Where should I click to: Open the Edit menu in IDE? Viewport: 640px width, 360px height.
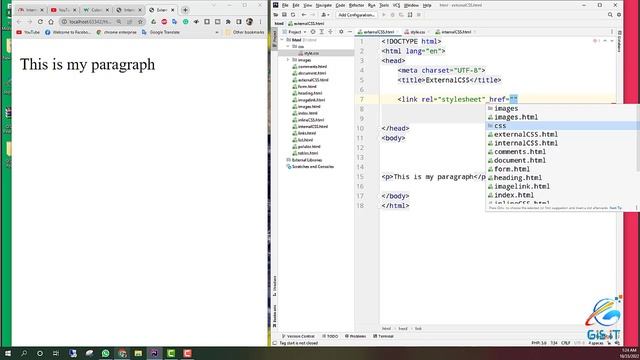296,5
